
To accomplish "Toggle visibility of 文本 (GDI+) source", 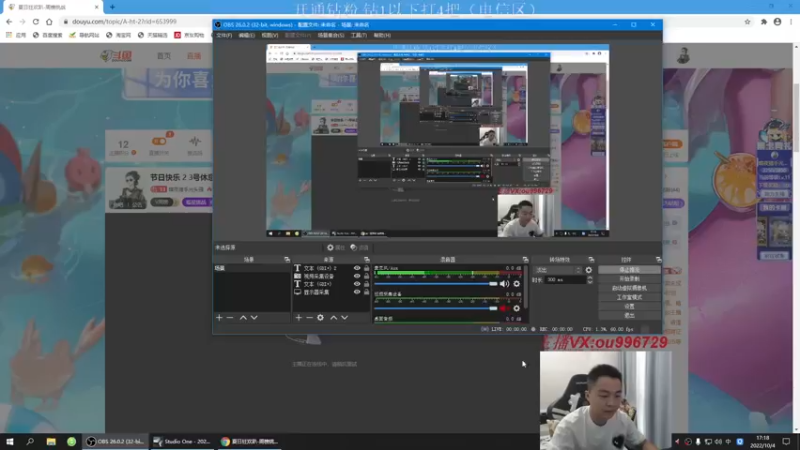I will [357, 284].
